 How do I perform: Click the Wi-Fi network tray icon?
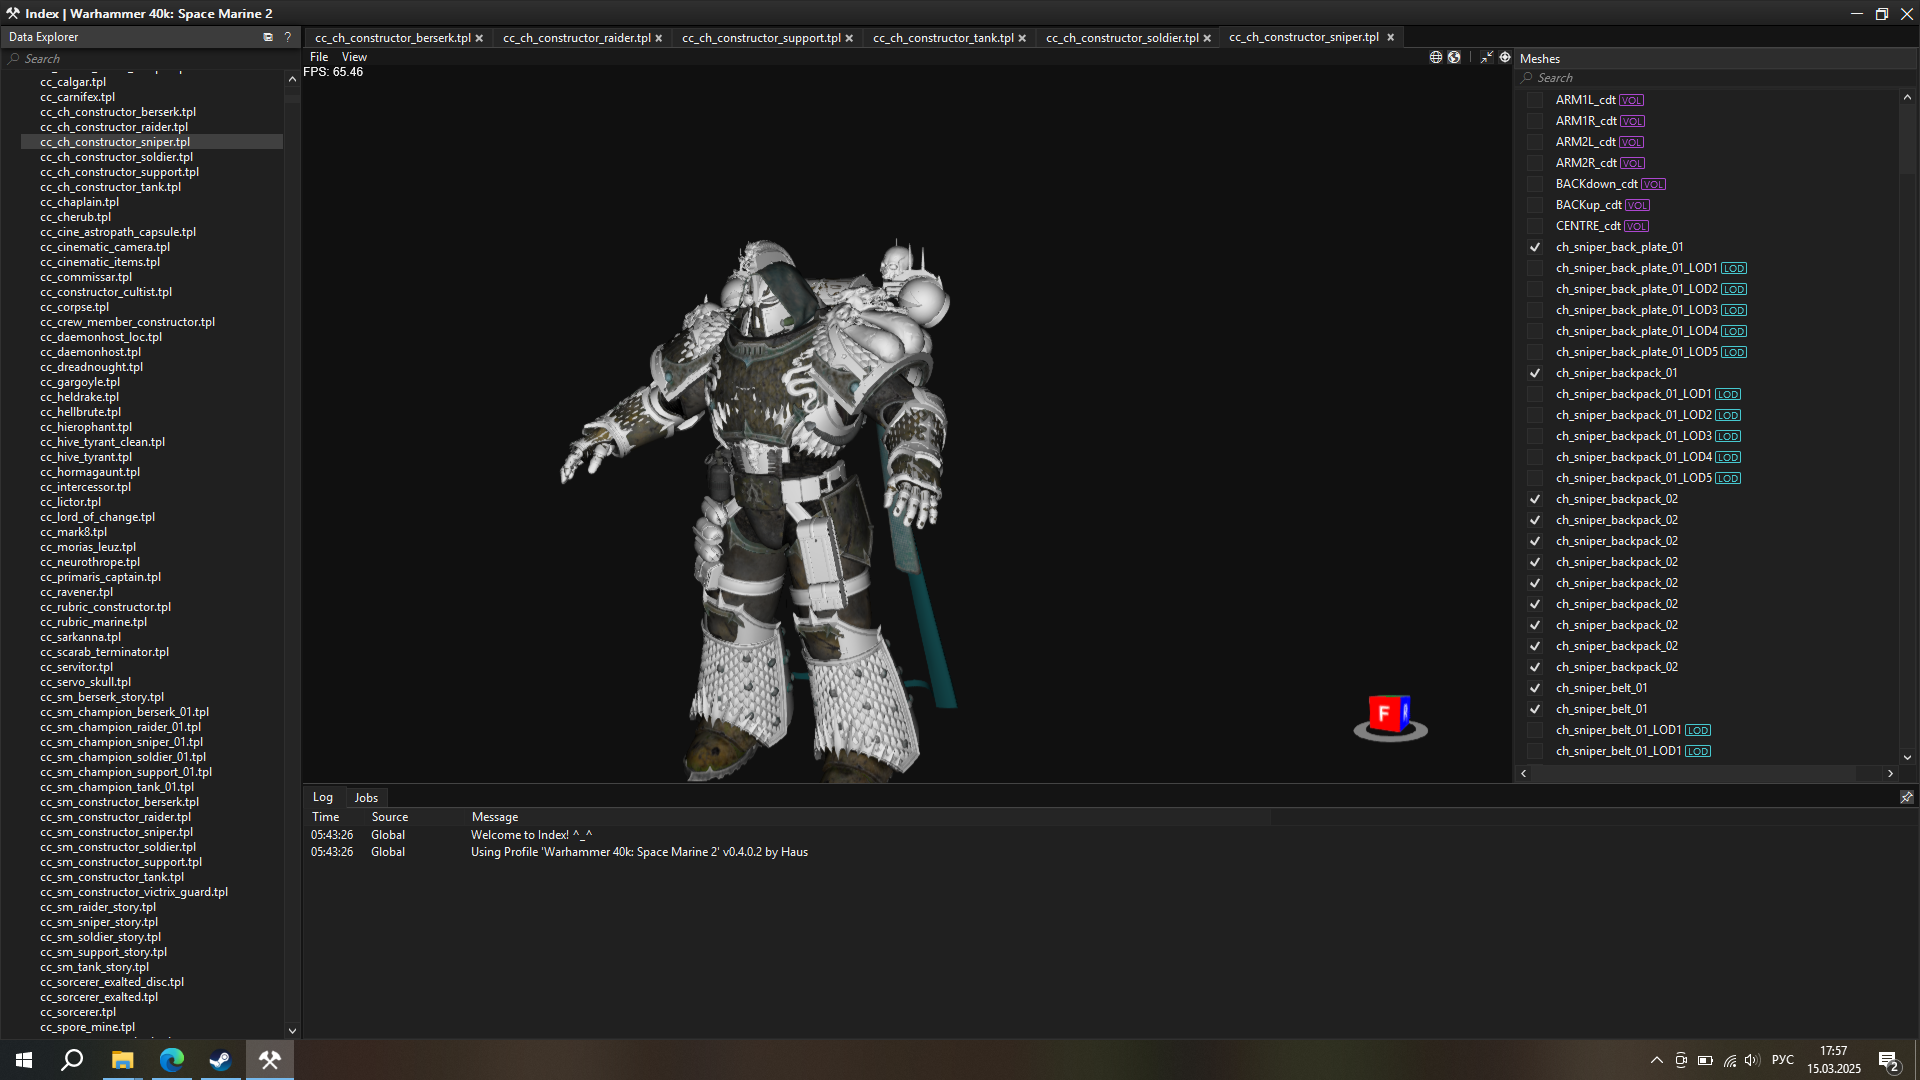(x=1729, y=1060)
